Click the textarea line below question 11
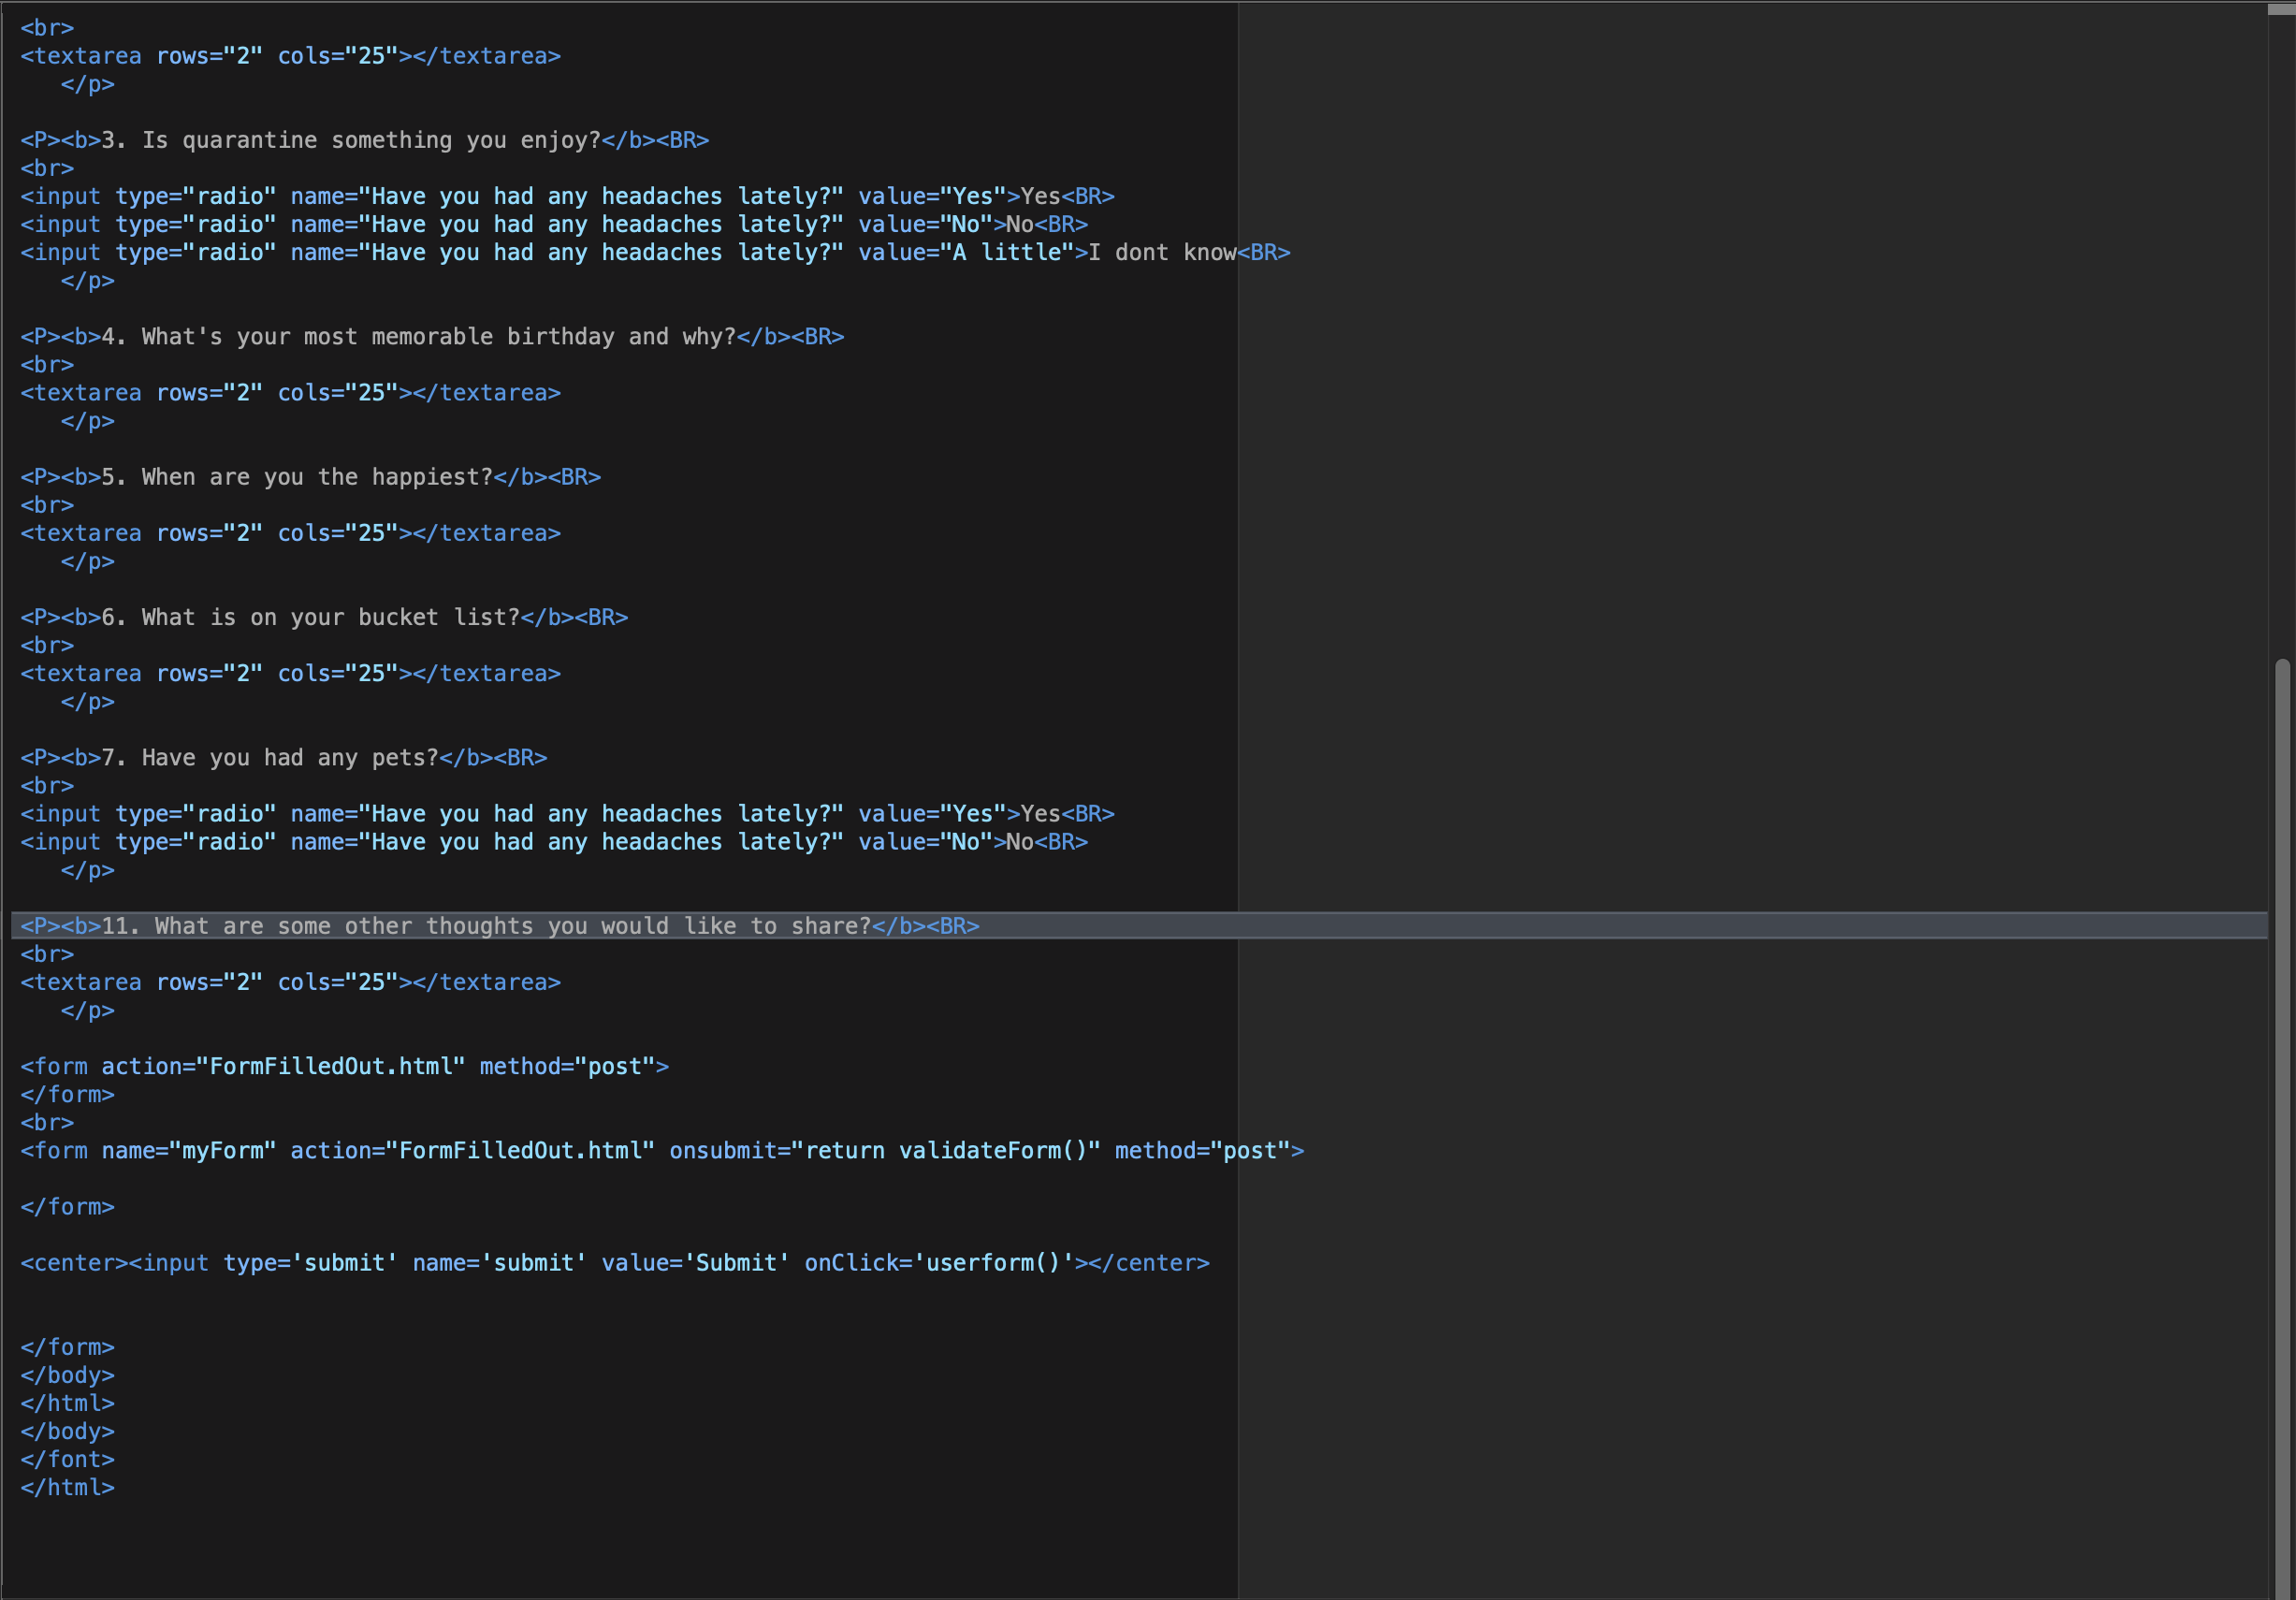This screenshot has height=1600, width=2296. [290, 982]
